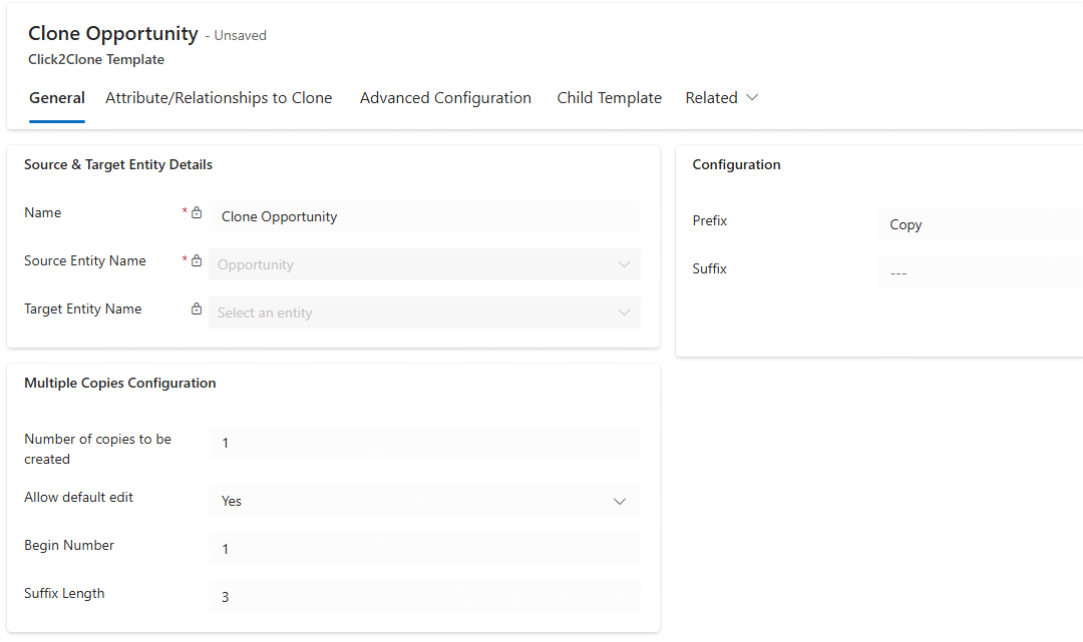Viewport: 1083px width, 642px height.
Task: Open the Related tab chevron menu
Action: click(752, 98)
